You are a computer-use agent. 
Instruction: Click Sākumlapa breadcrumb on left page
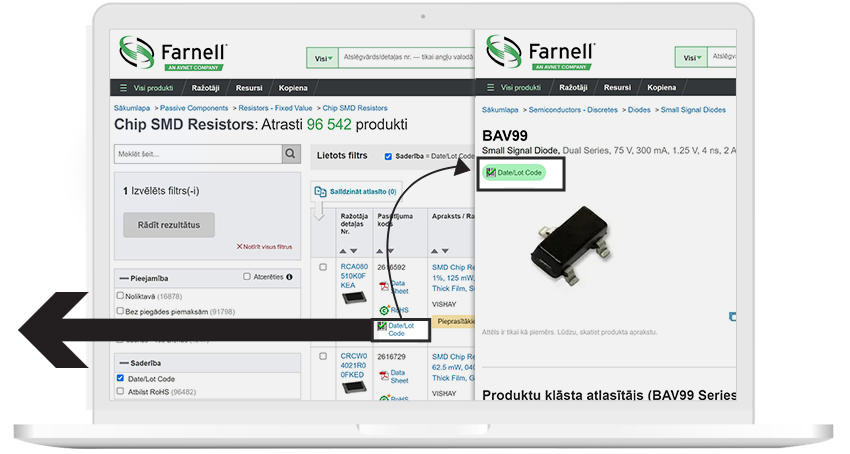pos(132,108)
